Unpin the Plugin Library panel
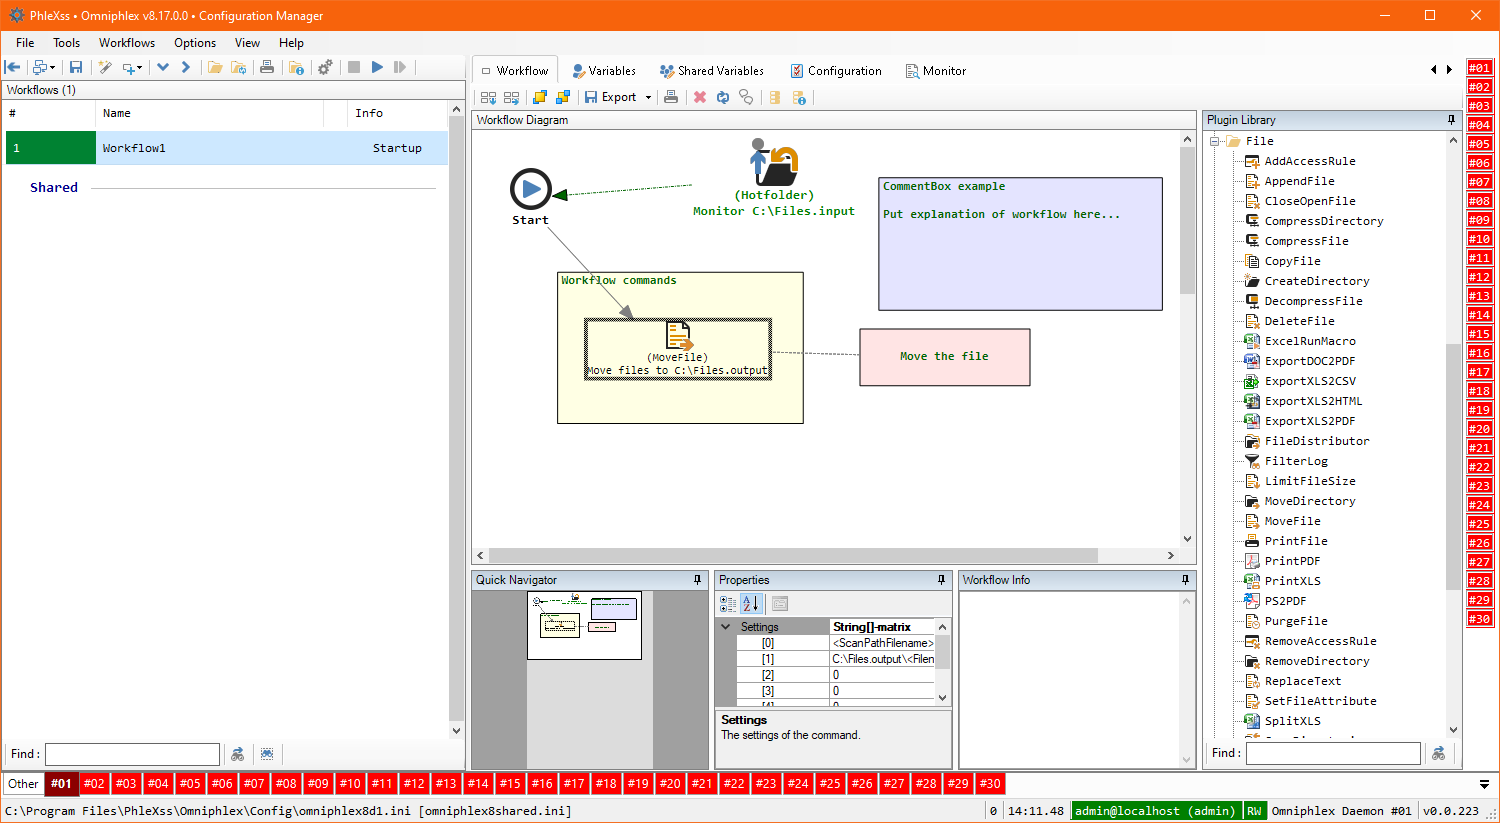This screenshot has height=823, width=1500. [x=1451, y=120]
